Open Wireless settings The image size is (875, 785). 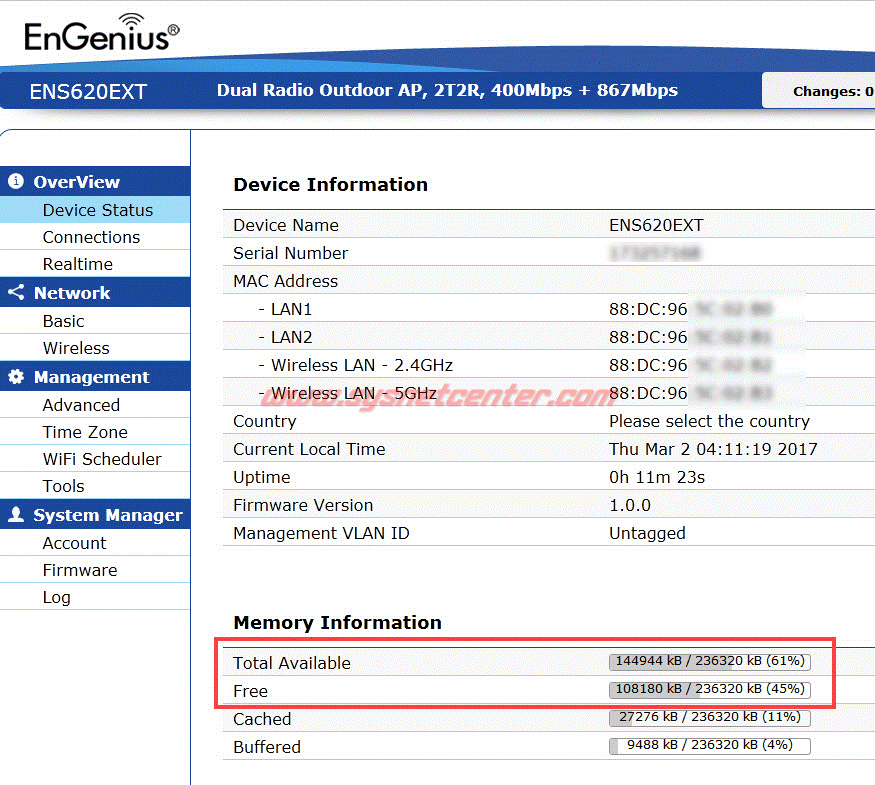point(76,348)
